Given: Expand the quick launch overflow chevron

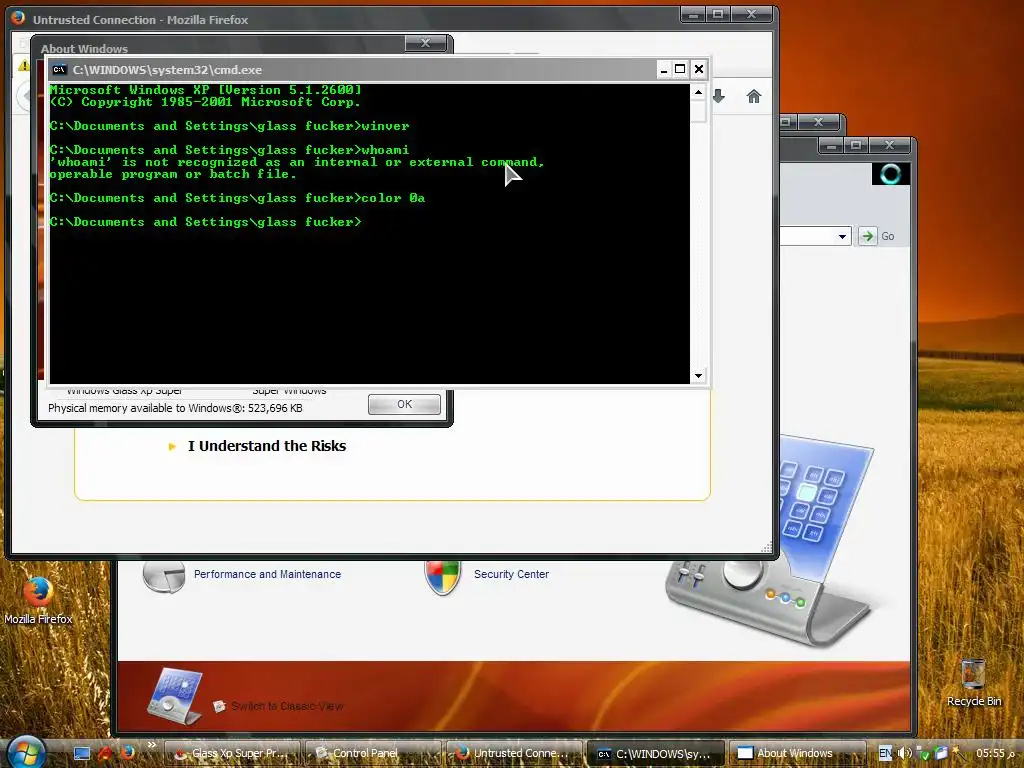Looking at the screenshot, I should (x=152, y=744).
